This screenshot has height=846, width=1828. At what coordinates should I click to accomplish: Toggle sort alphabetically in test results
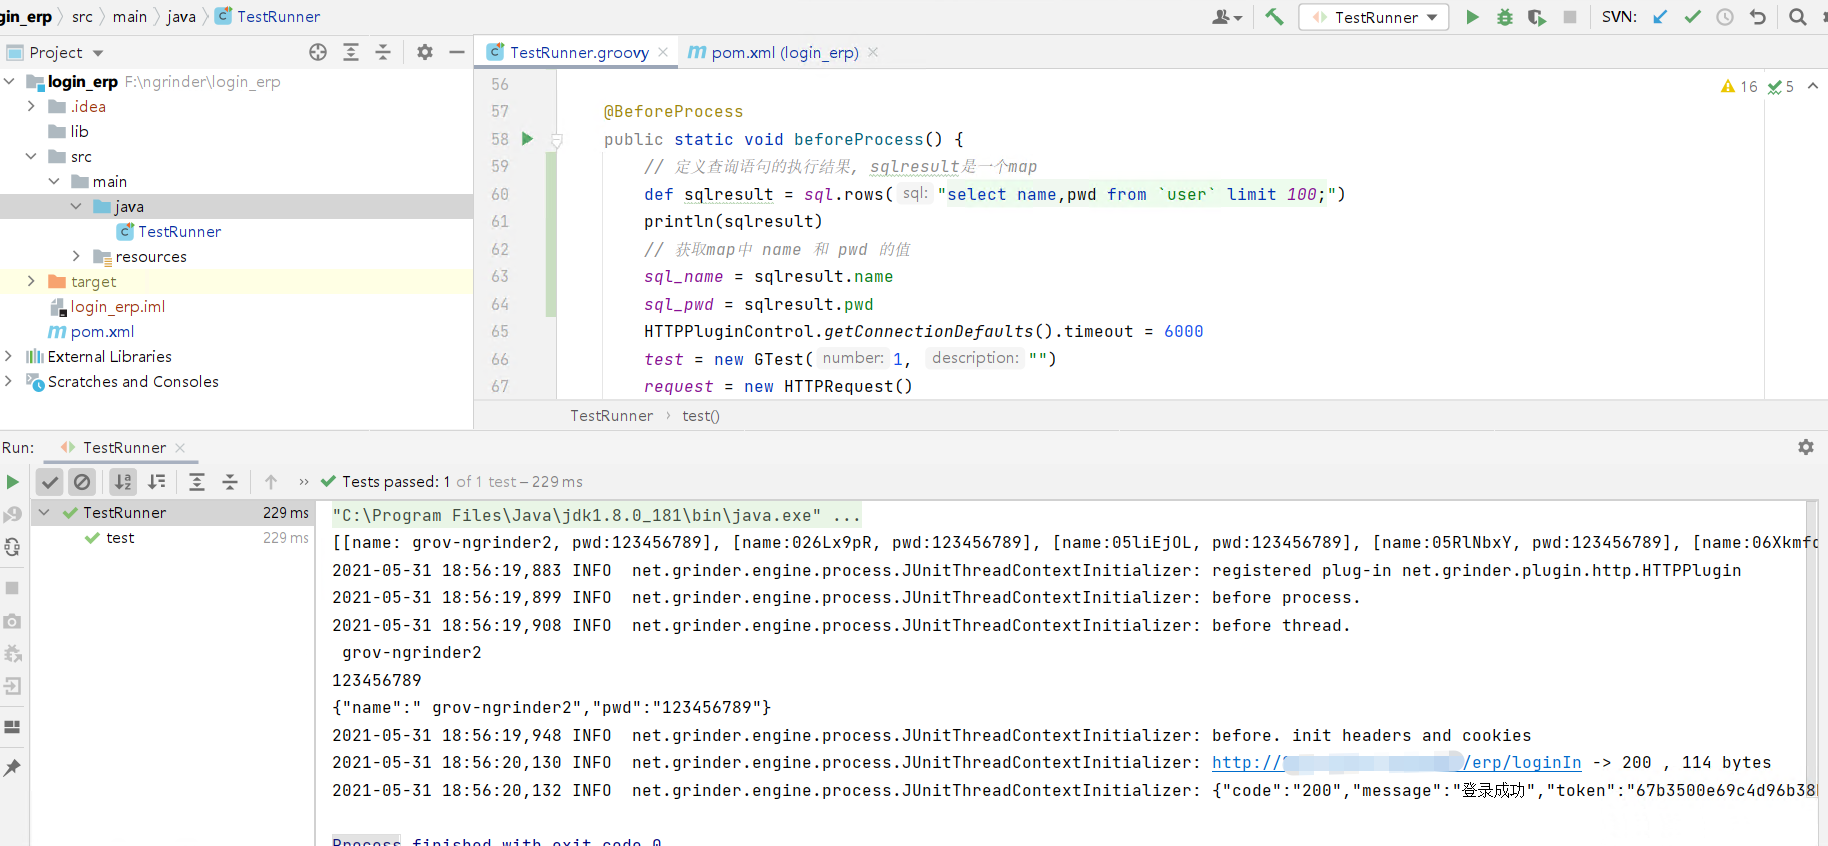point(123,482)
